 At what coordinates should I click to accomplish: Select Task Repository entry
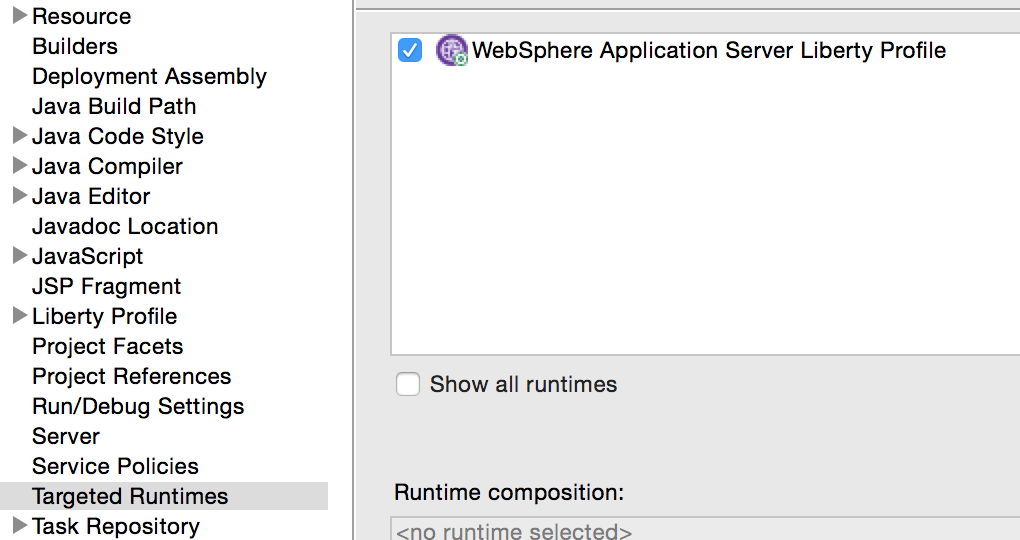116,526
